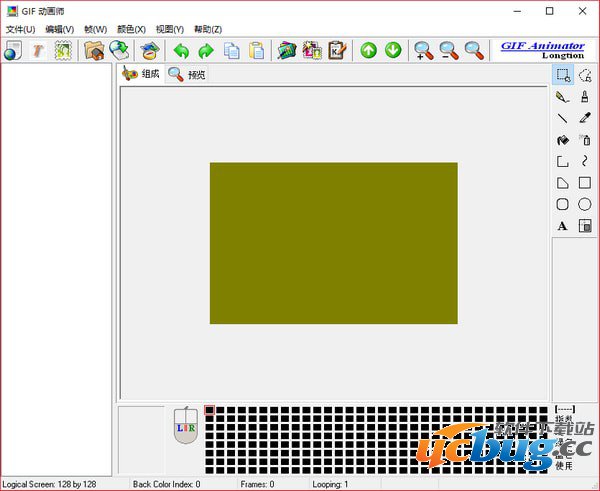Open the 帧(W) menu
600x491 pixels.
click(96, 29)
